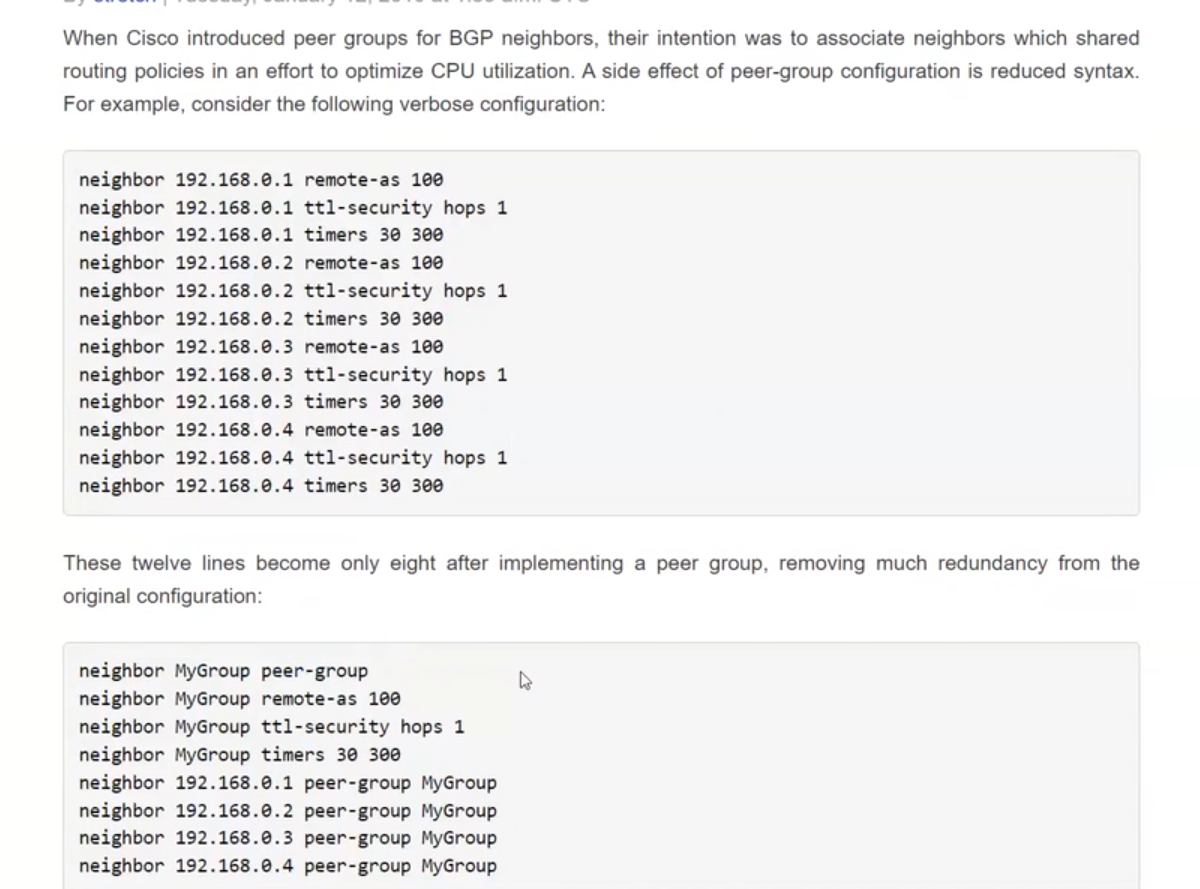Click the 'neighbor 192.168.0.4 timers 30 300' line
The image size is (1200, 889).
pos(260,486)
